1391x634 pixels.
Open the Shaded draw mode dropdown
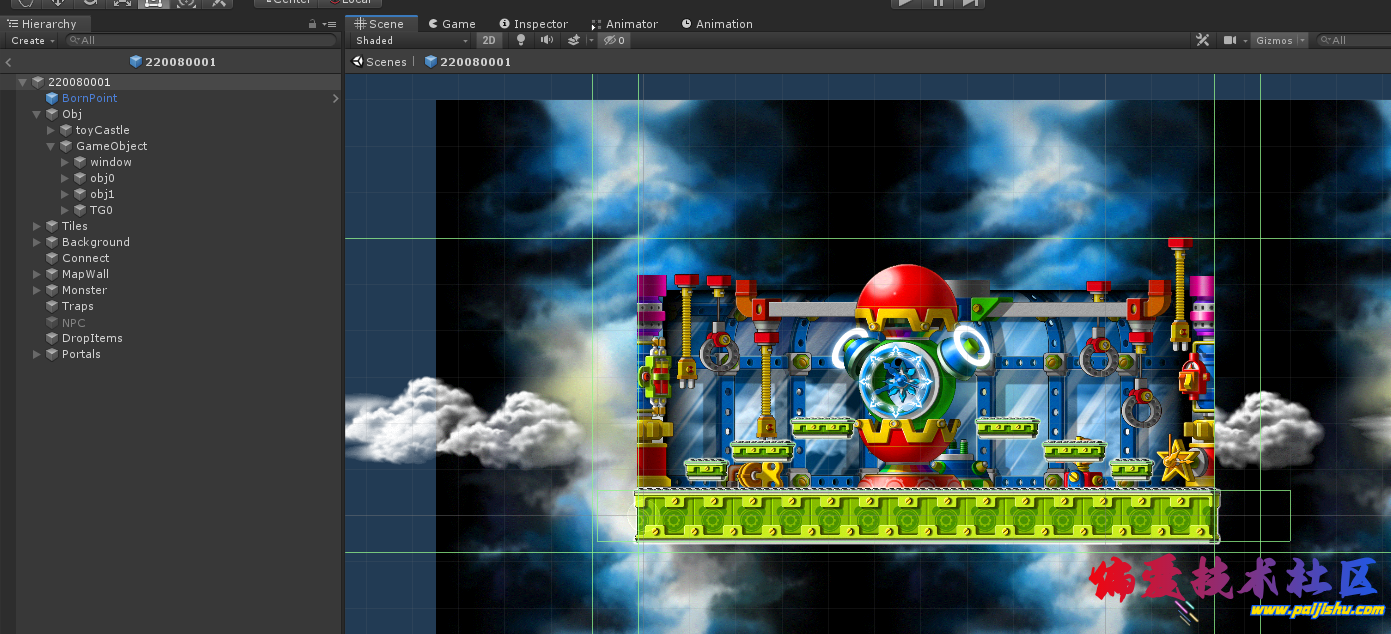pyautogui.click(x=411, y=40)
